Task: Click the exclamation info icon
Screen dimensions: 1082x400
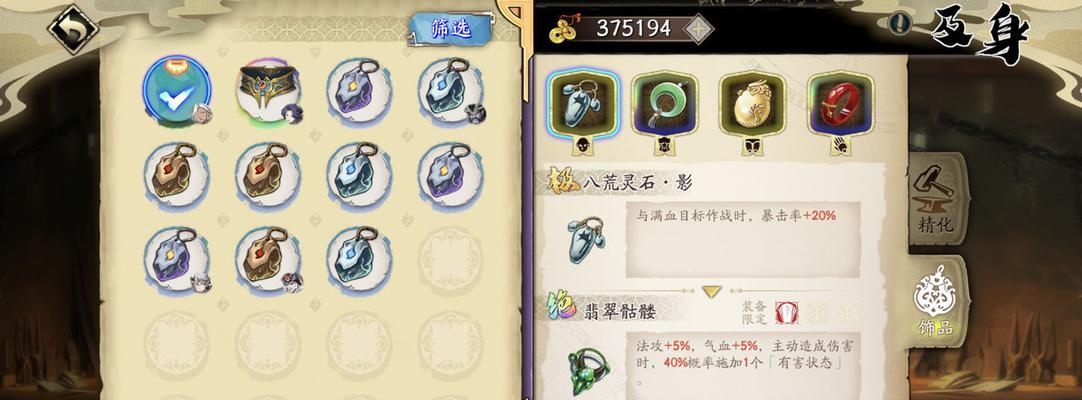Action: 898,24
